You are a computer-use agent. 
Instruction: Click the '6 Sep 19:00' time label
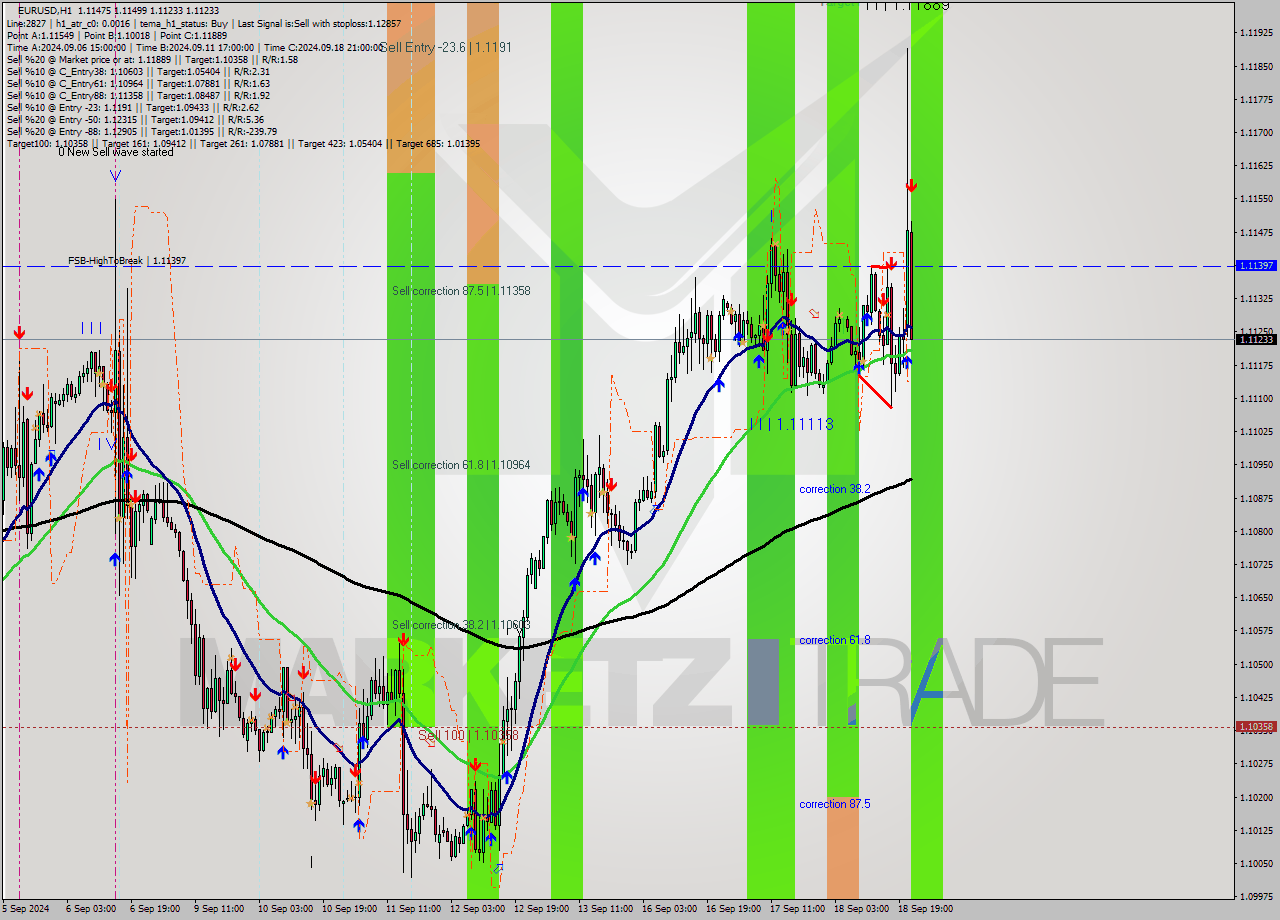point(153,909)
